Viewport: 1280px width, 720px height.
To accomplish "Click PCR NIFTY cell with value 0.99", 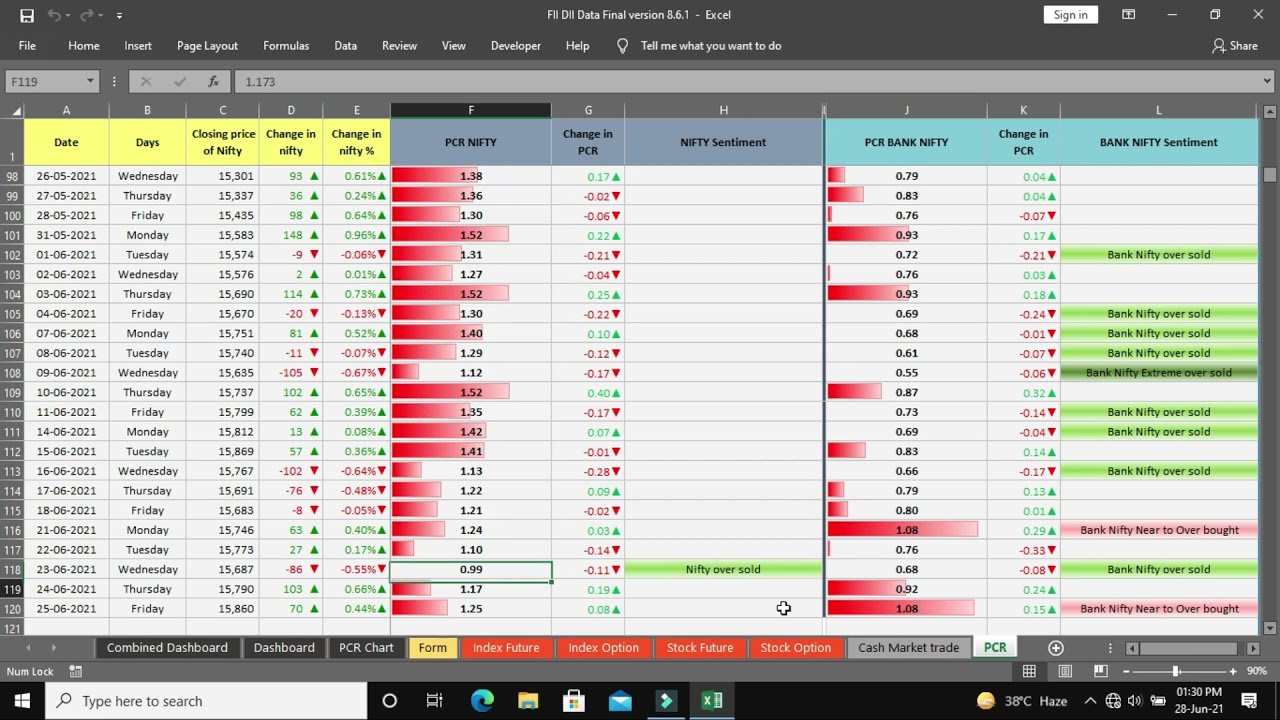I will pos(471,569).
